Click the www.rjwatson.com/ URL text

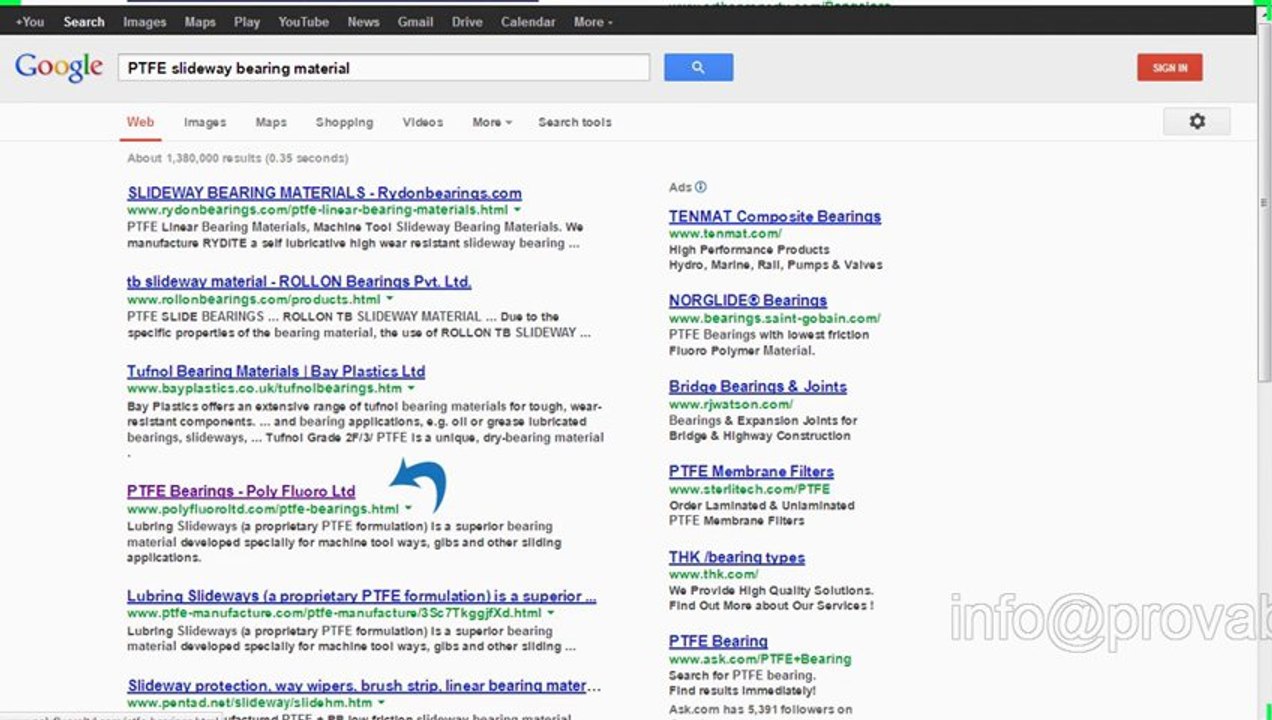click(x=731, y=404)
